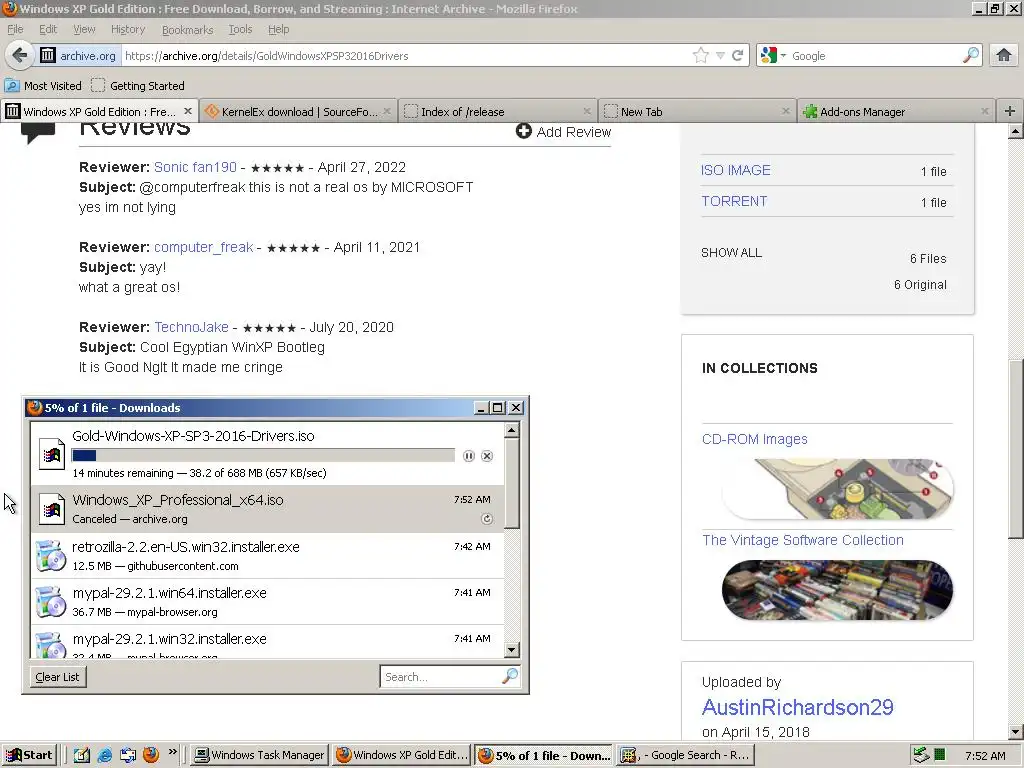Open the Edit menu
The width and height of the screenshot is (1024, 768).
[48, 29]
